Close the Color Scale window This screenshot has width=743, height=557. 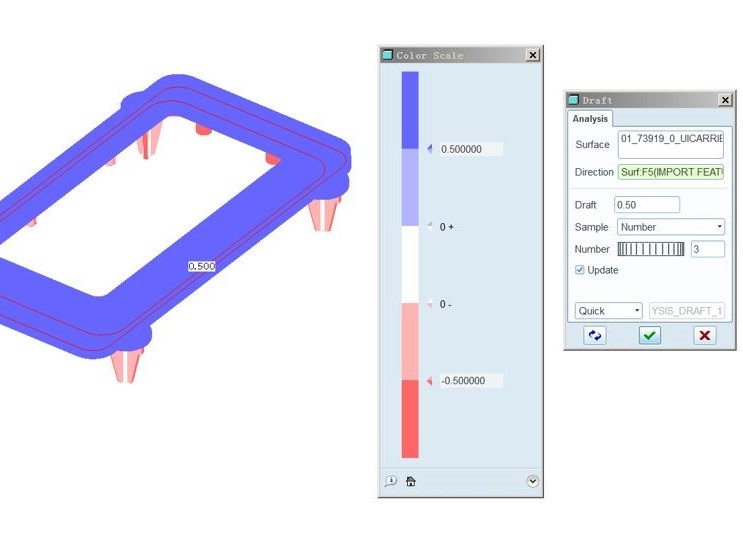(x=532, y=56)
